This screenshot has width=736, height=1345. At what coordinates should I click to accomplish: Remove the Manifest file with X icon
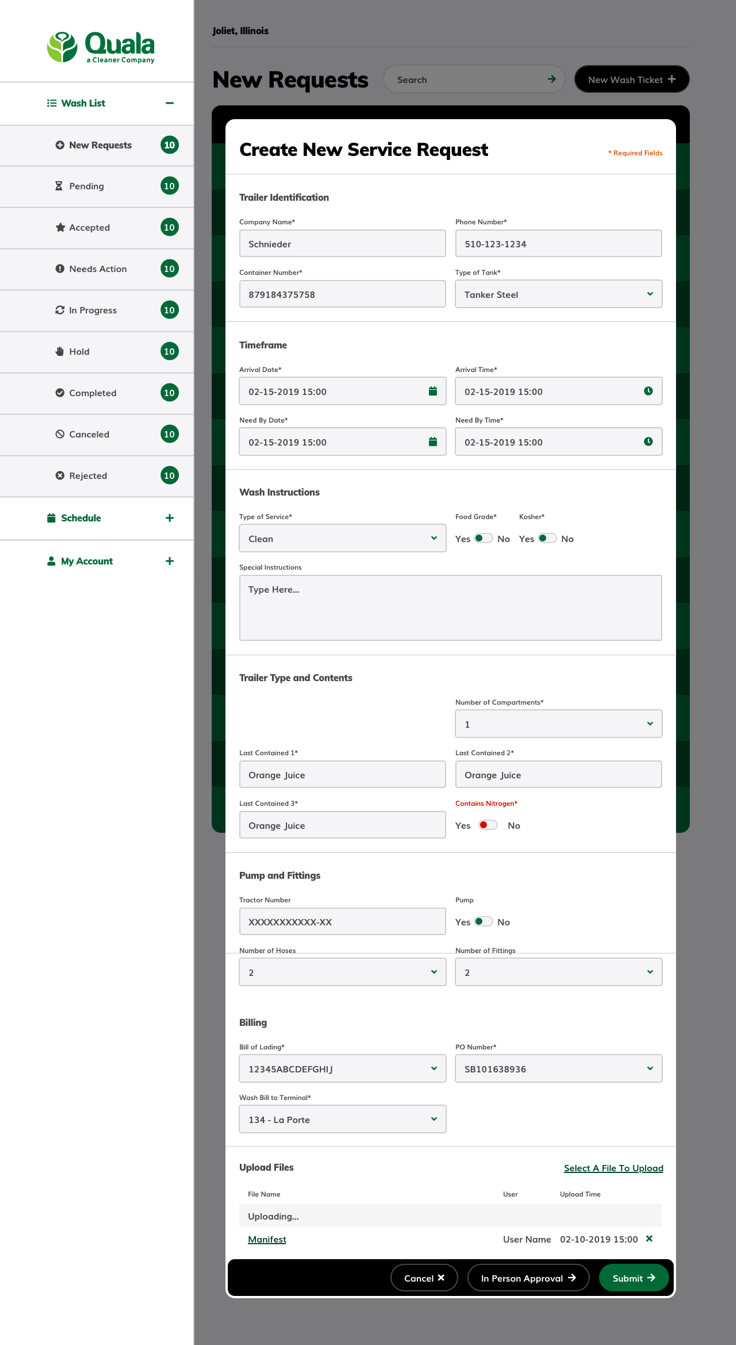click(x=649, y=1239)
